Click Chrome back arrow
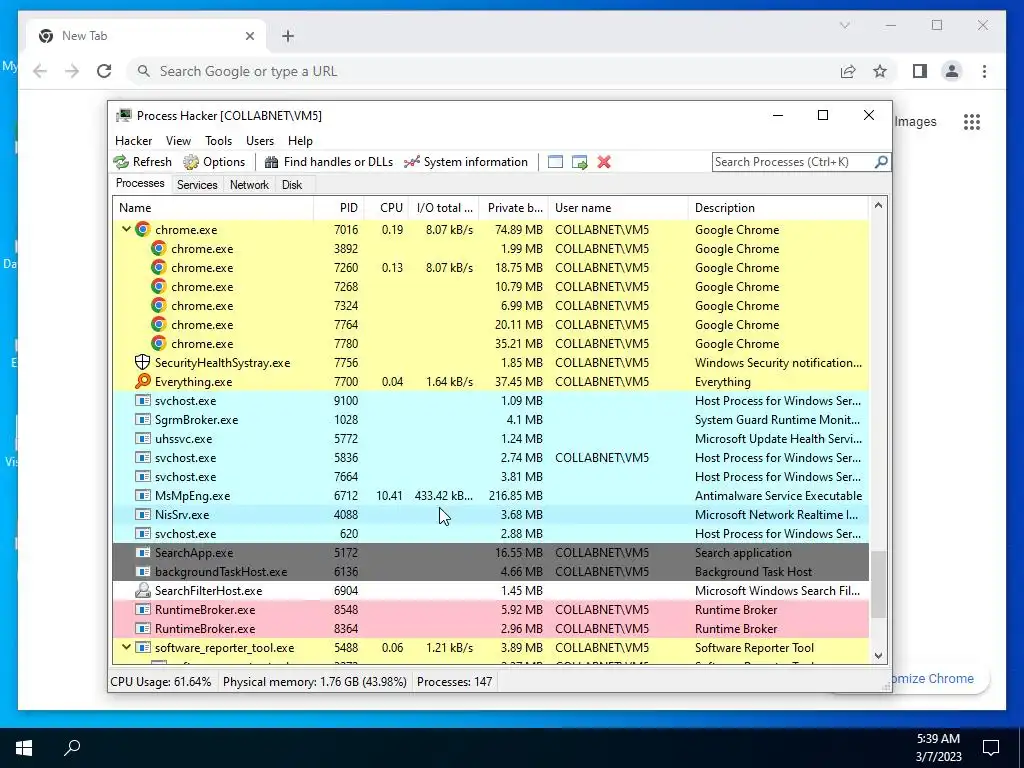 pyautogui.click(x=40, y=71)
